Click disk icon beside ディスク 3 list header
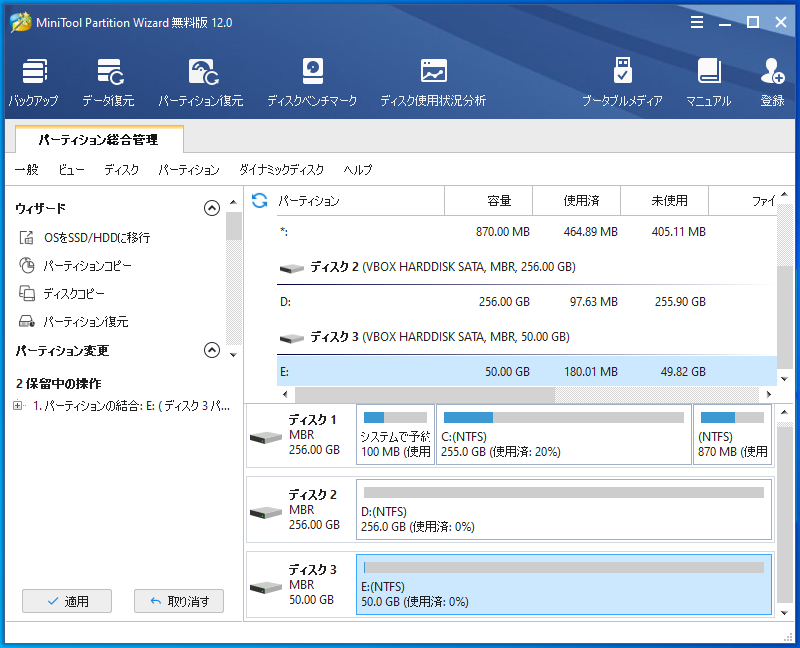Screen dimensions: 800x648 (292, 338)
